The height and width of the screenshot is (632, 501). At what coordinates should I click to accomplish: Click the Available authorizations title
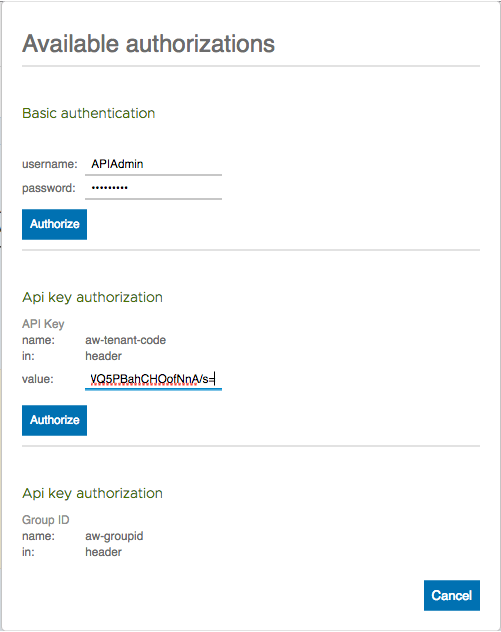[148, 44]
